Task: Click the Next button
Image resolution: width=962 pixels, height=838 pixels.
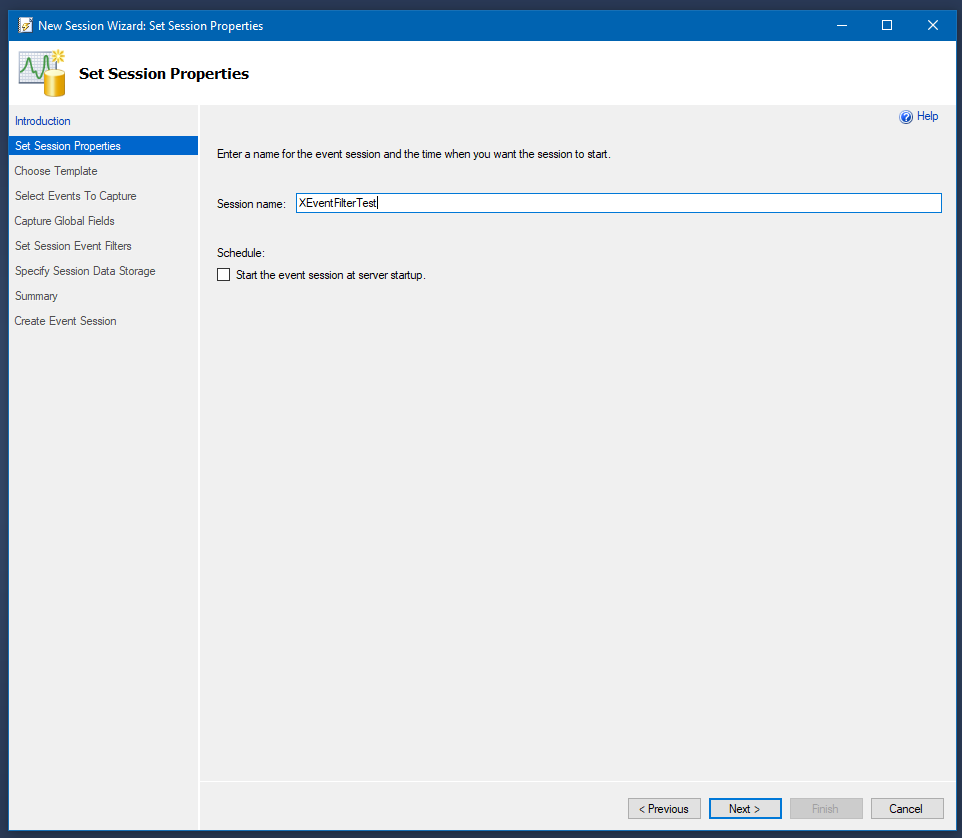Action: click(x=745, y=809)
